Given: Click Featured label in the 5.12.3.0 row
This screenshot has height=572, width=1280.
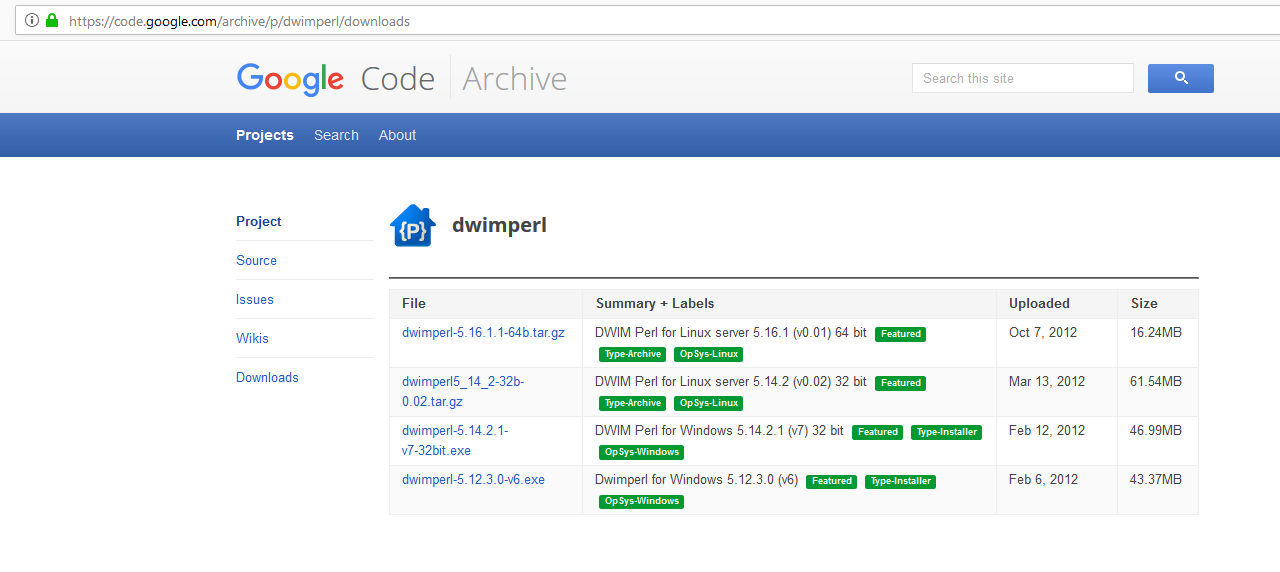Looking at the screenshot, I should click(x=831, y=481).
